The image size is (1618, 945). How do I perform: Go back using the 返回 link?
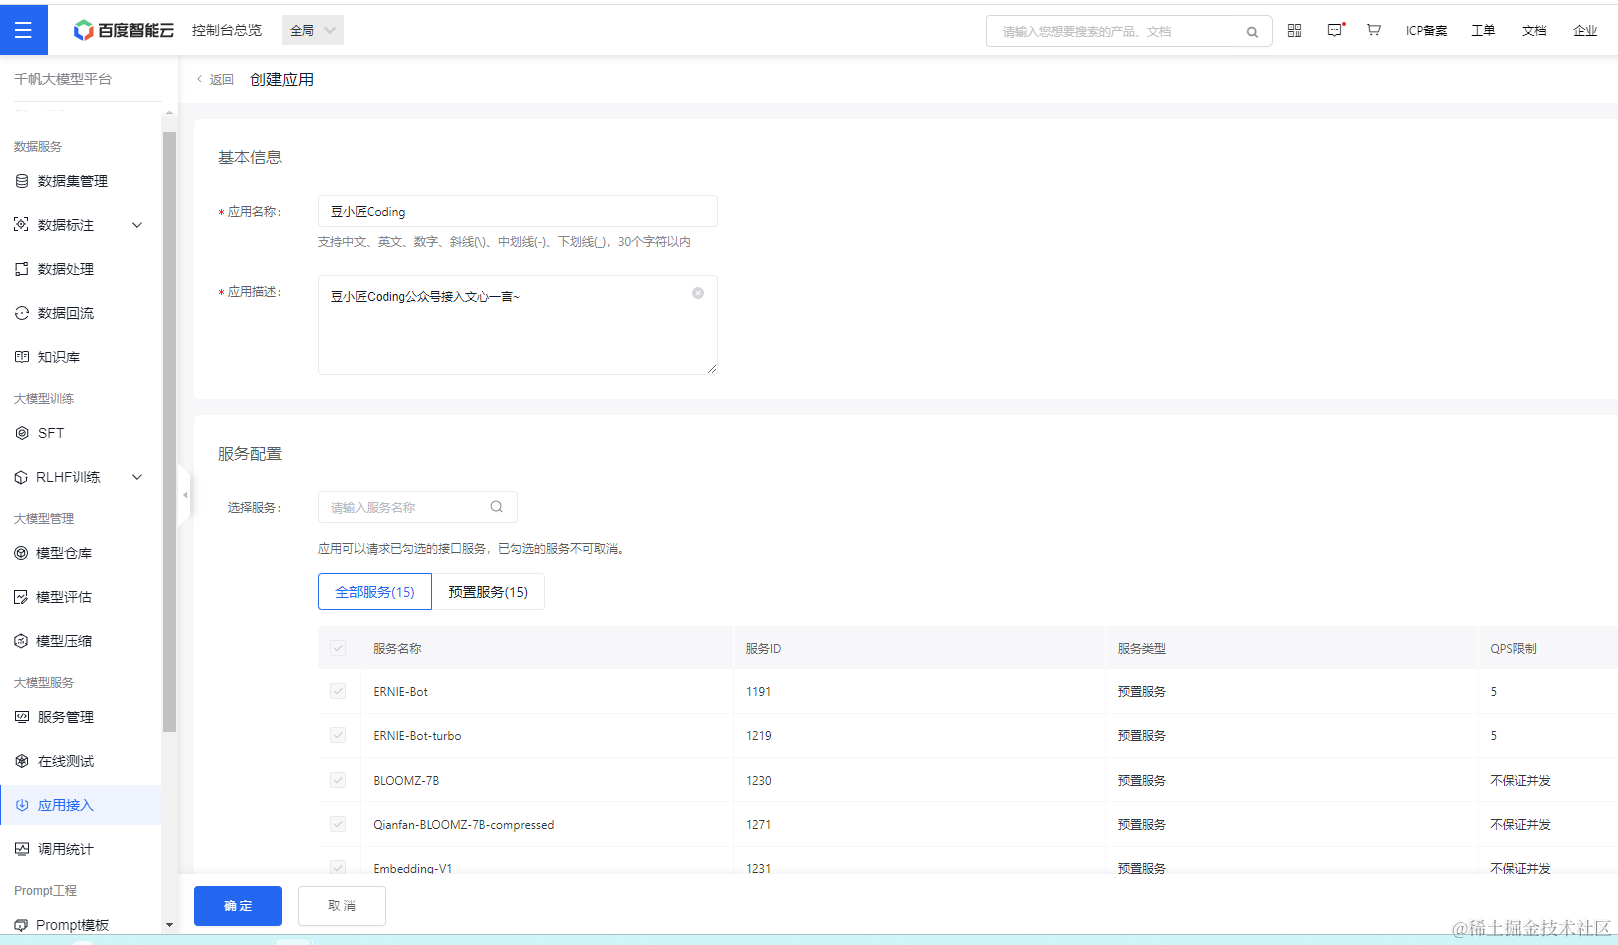[215, 80]
